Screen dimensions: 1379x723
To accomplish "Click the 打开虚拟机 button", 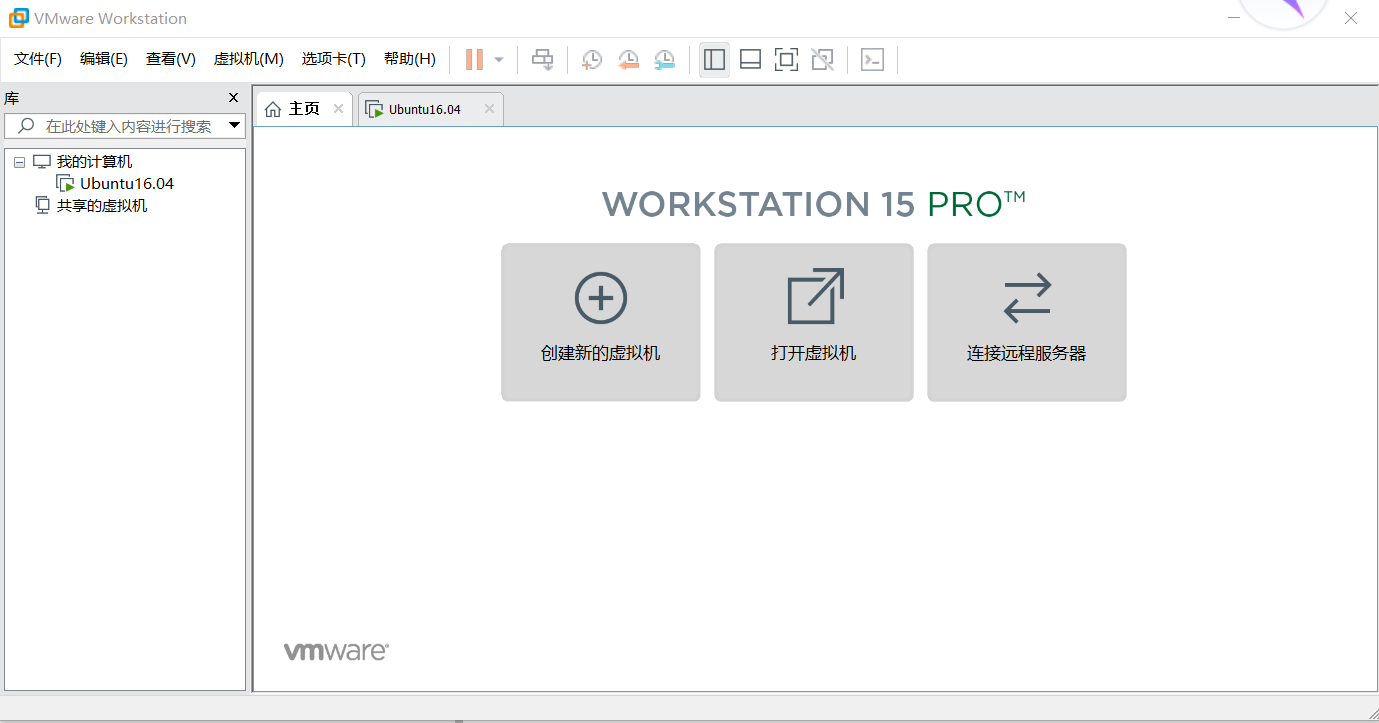I will [x=814, y=322].
